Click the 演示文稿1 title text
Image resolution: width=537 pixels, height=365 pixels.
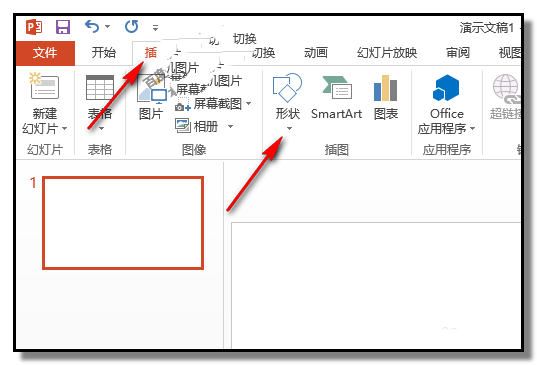click(487, 28)
